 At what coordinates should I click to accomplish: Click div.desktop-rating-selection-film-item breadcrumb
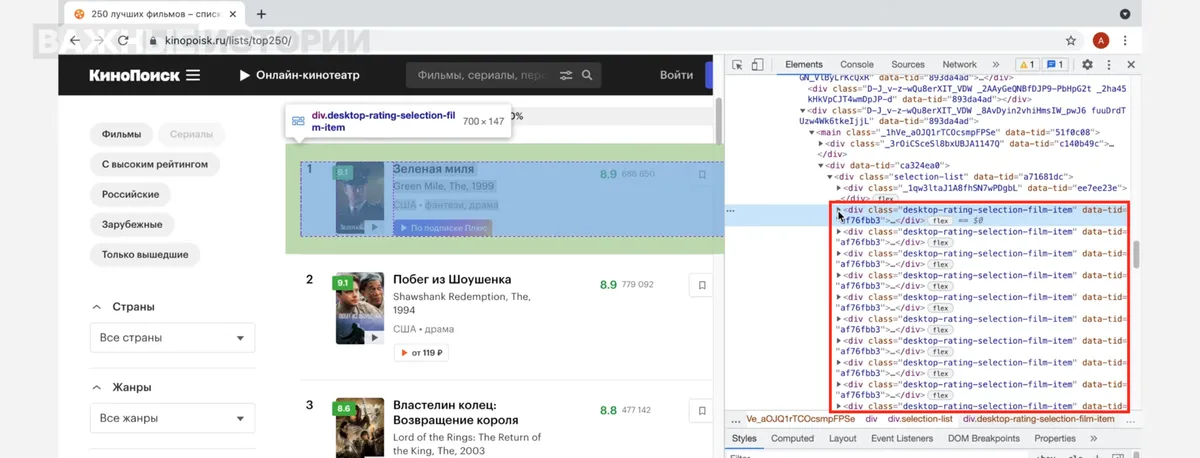click(1038, 418)
